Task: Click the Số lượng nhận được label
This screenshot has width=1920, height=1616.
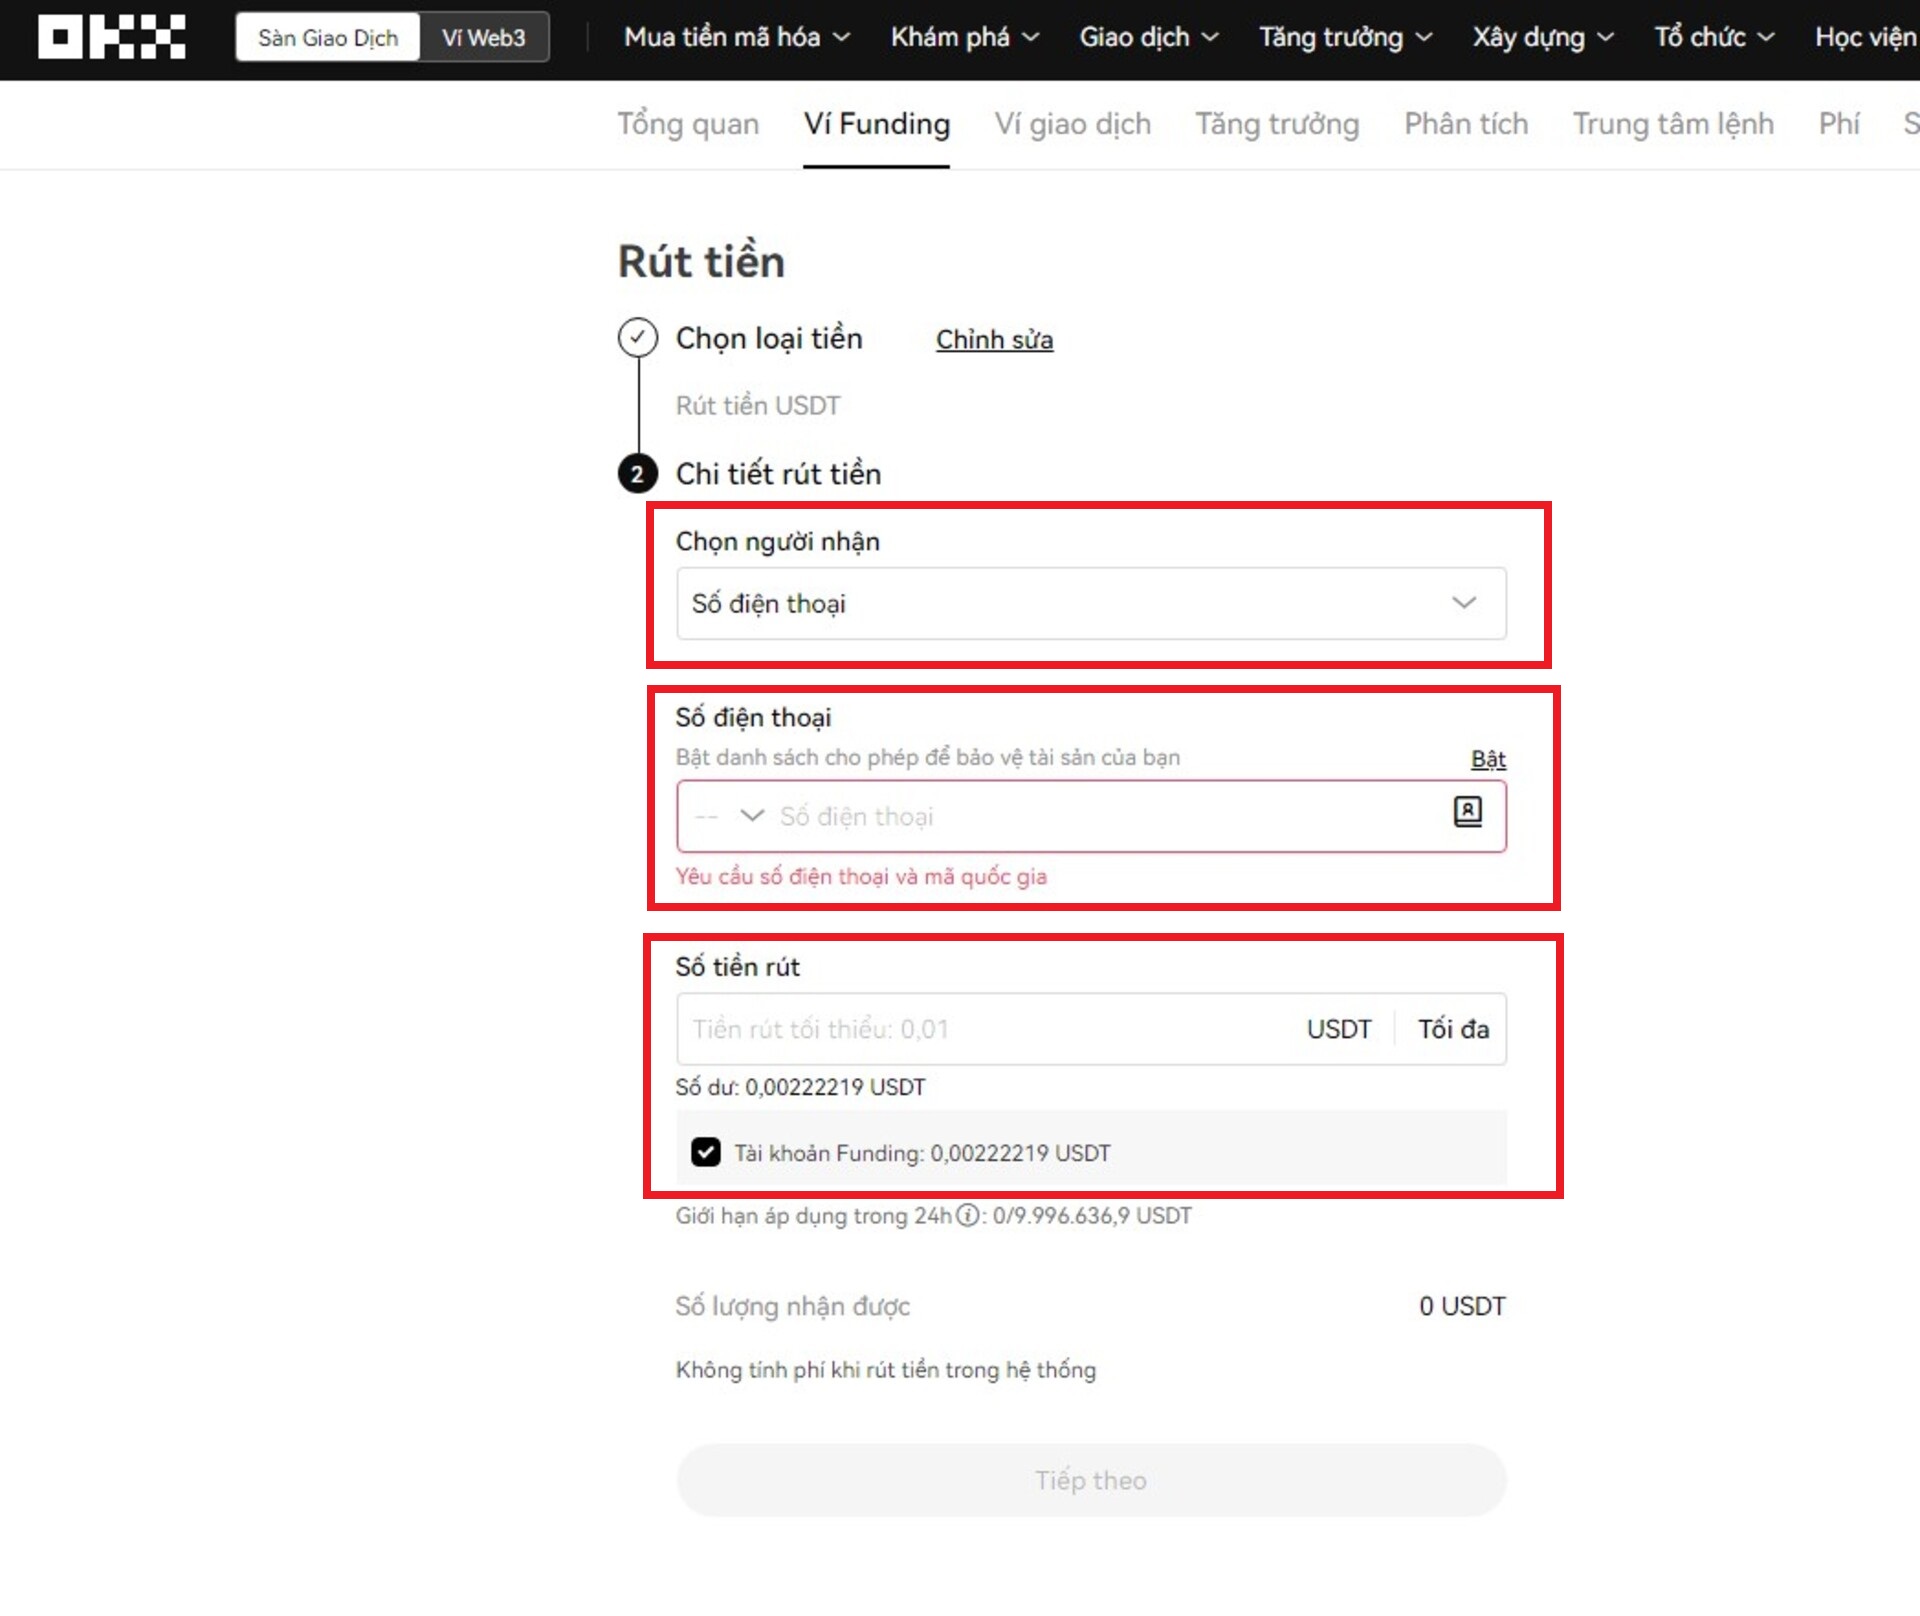Action: pyautogui.click(x=792, y=1307)
